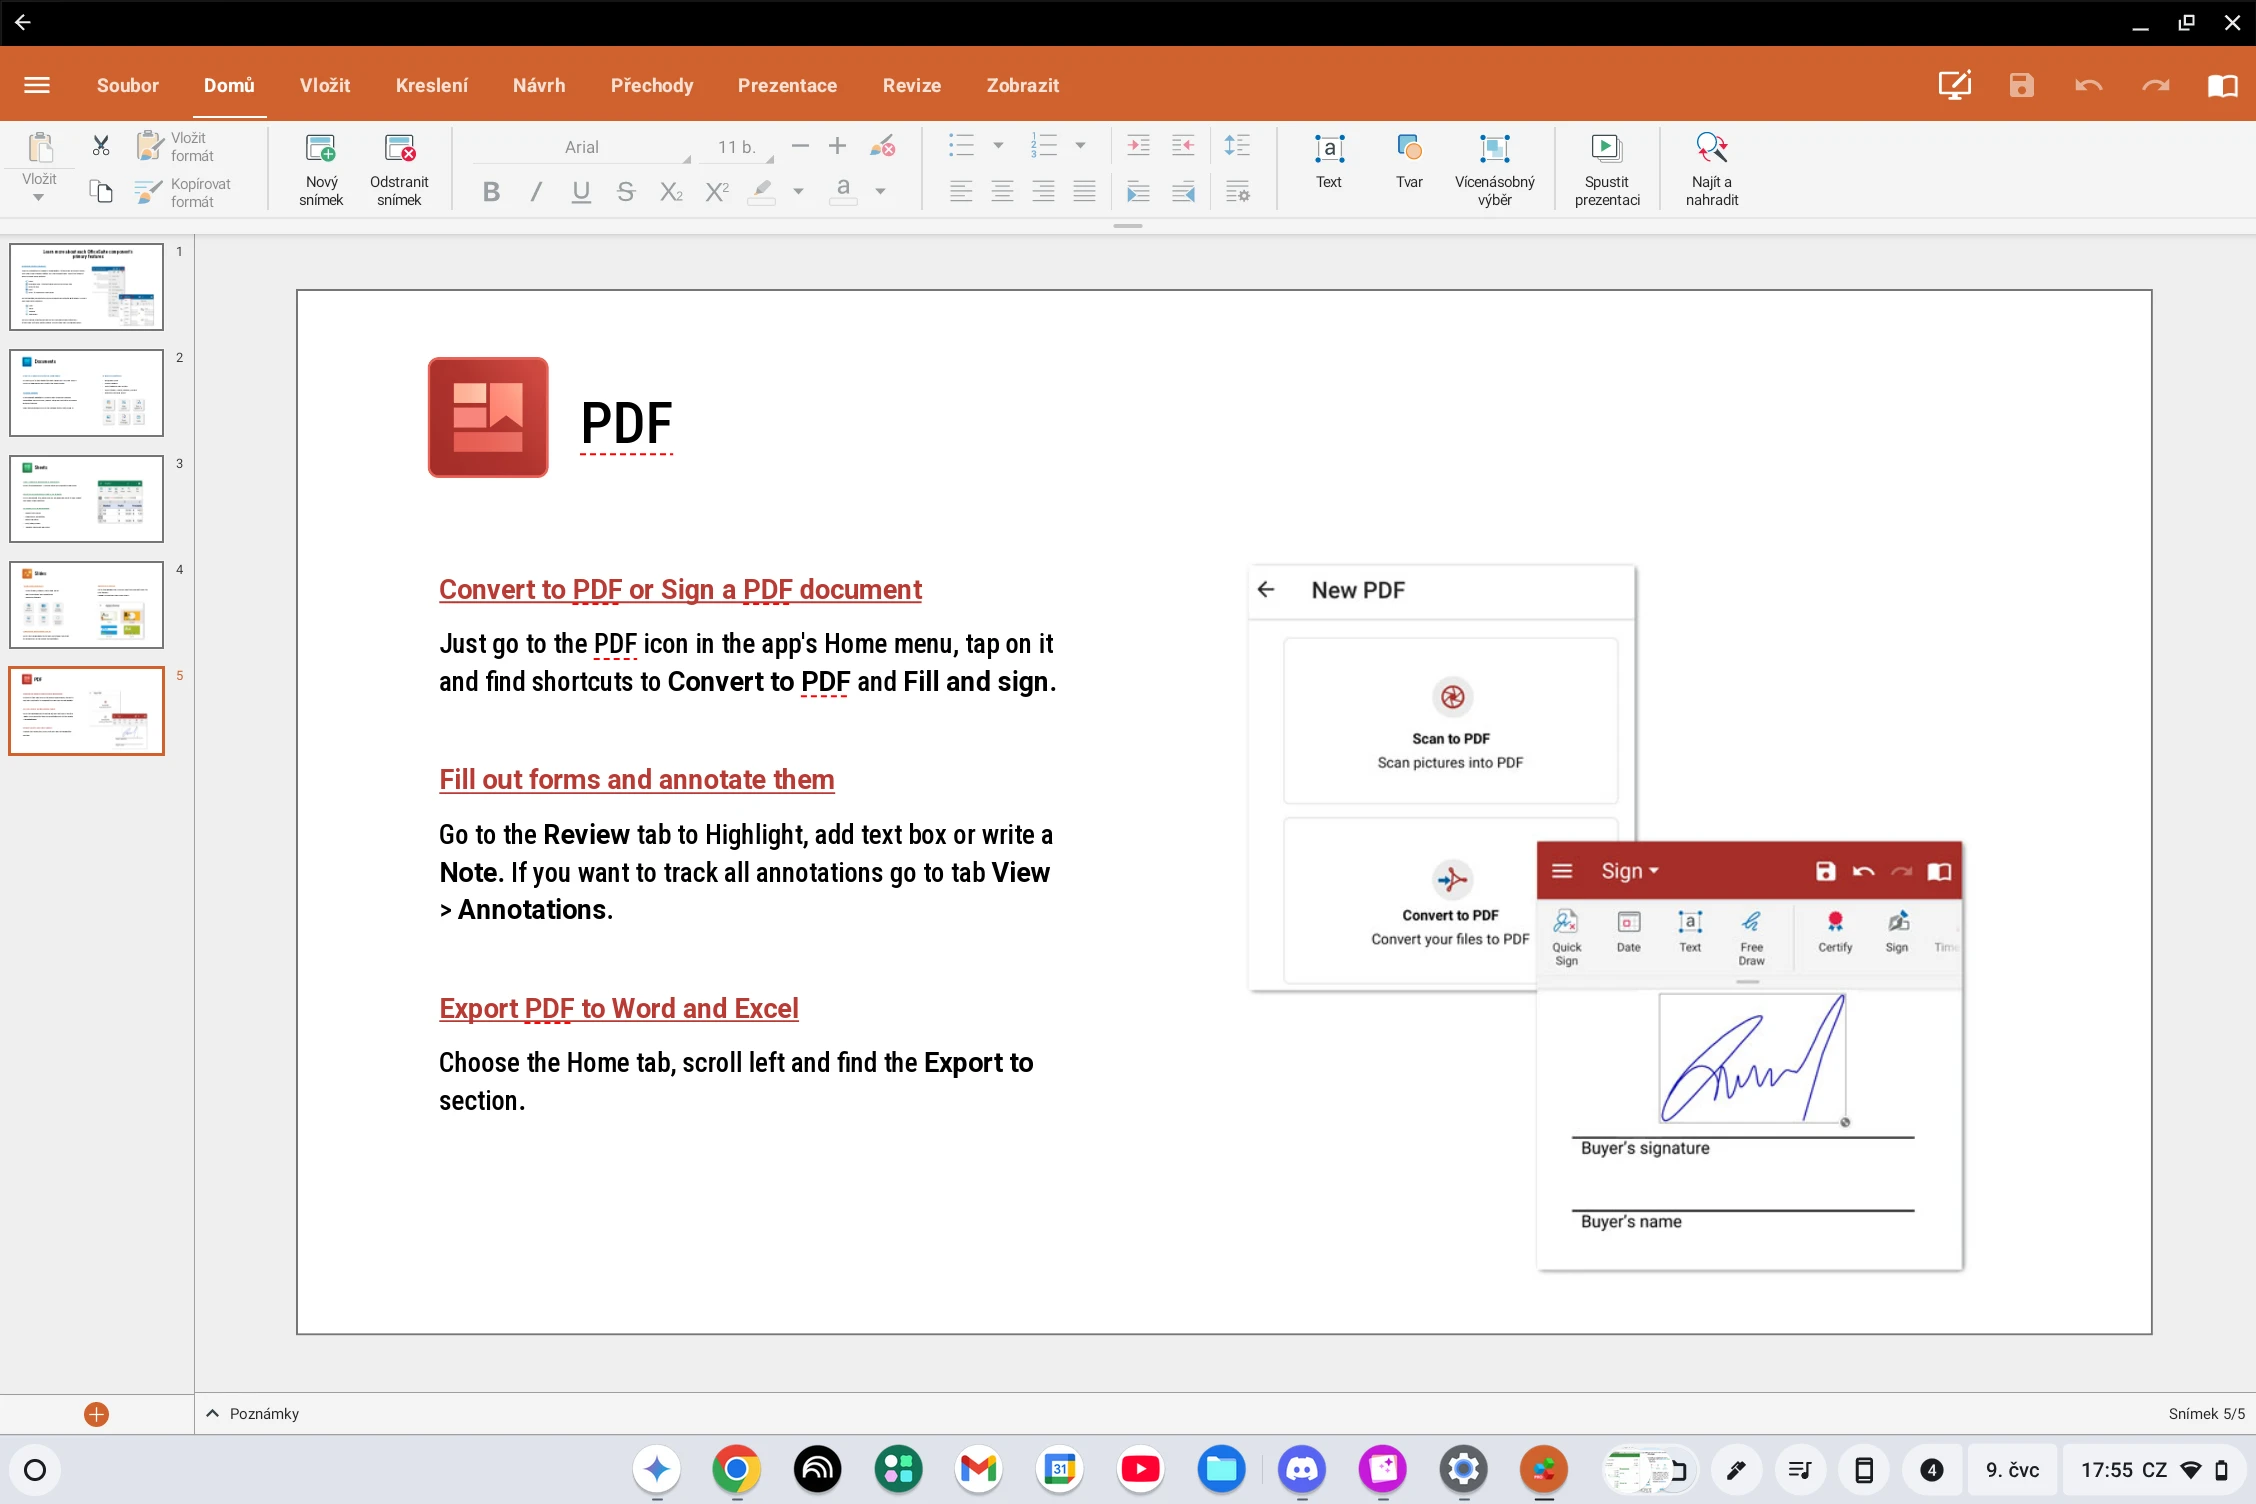Toggle italic formatting
Viewport: 2256px width, 1504px height.
pos(536,191)
